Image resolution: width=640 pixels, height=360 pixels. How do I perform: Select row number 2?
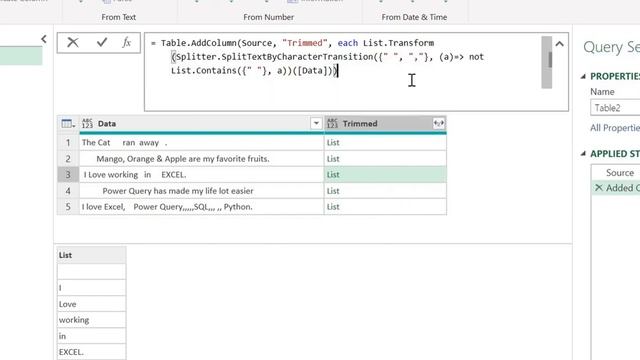click(68, 158)
